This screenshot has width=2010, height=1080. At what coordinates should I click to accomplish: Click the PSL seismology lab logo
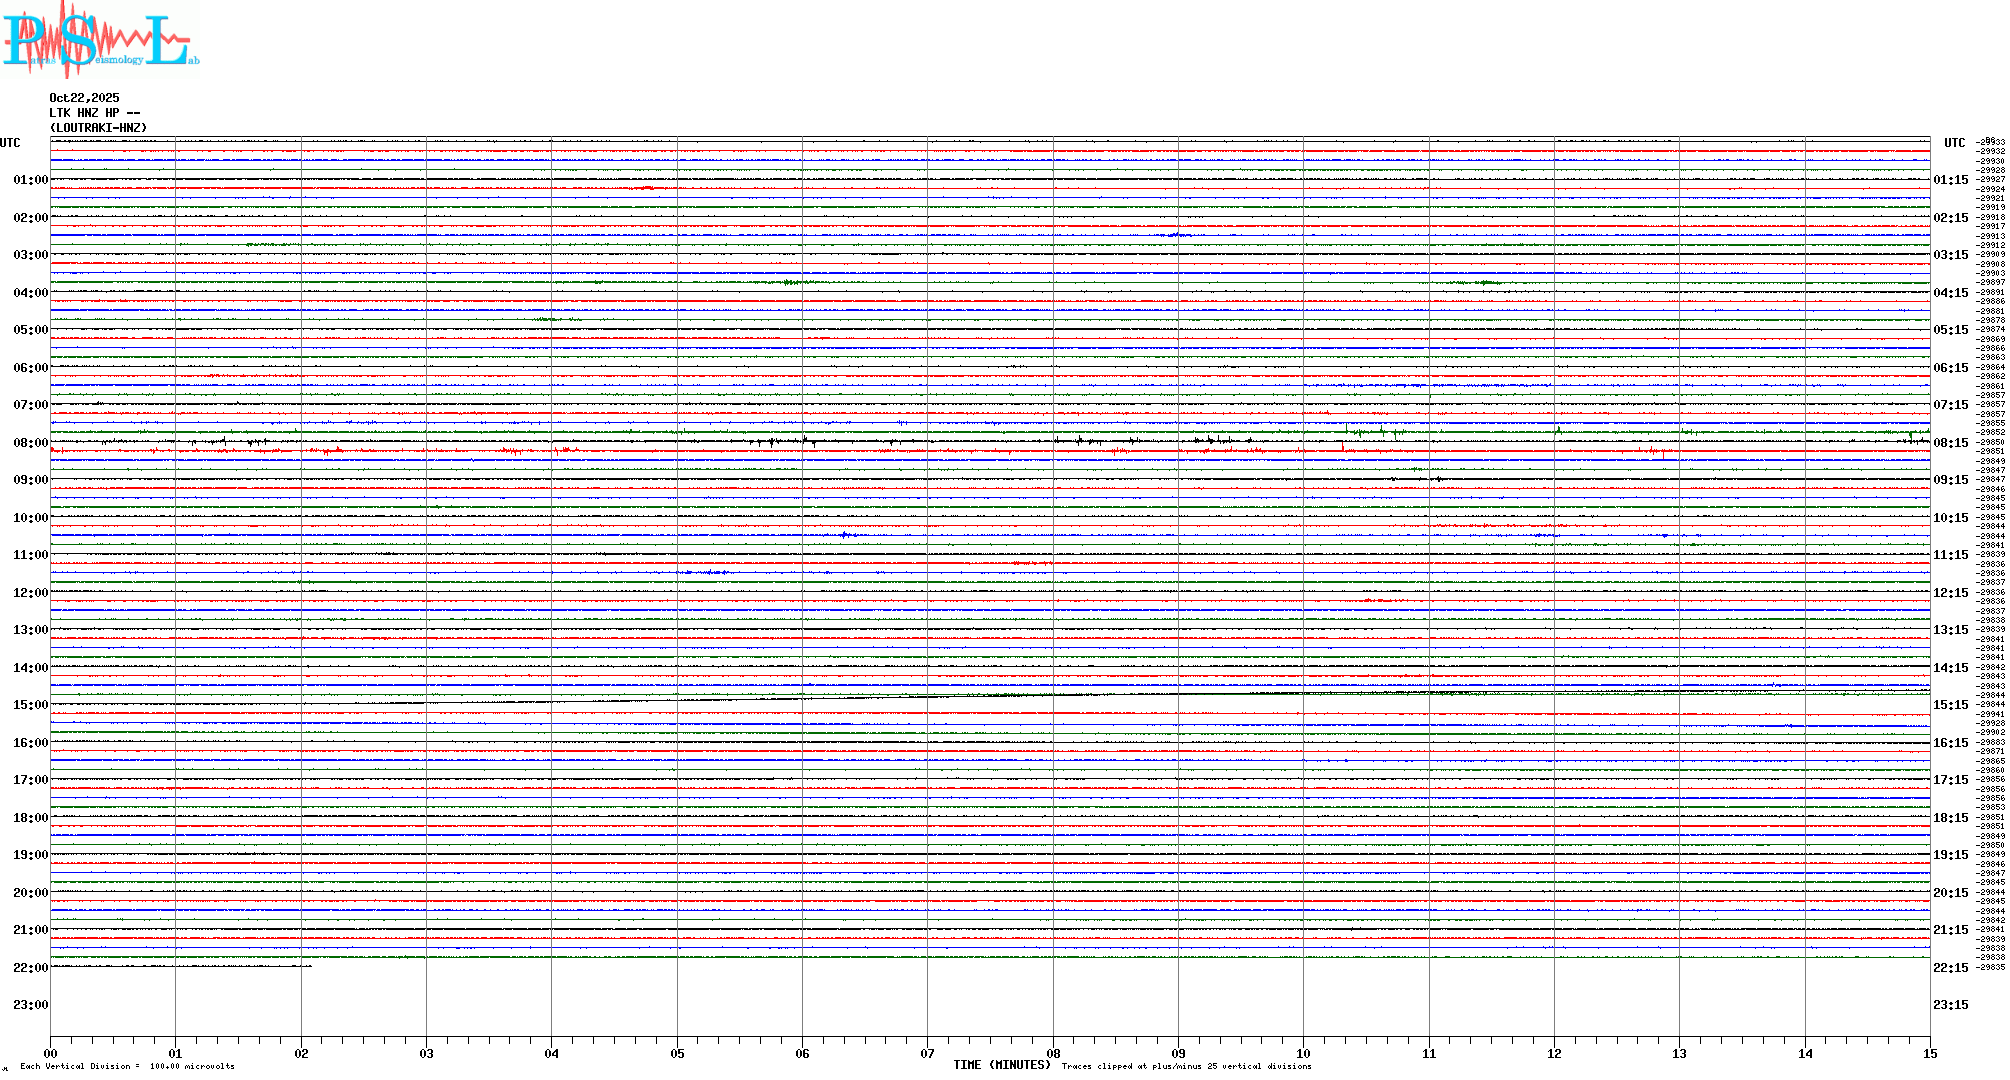pos(100,38)
